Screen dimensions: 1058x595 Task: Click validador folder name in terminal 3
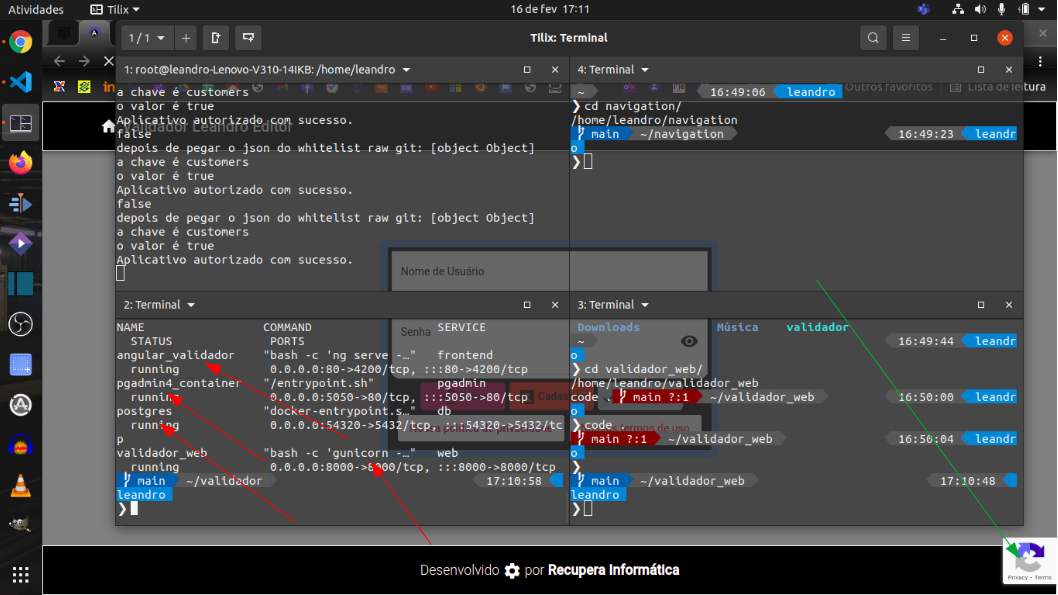pyautogui.click(x=817, y=327)
